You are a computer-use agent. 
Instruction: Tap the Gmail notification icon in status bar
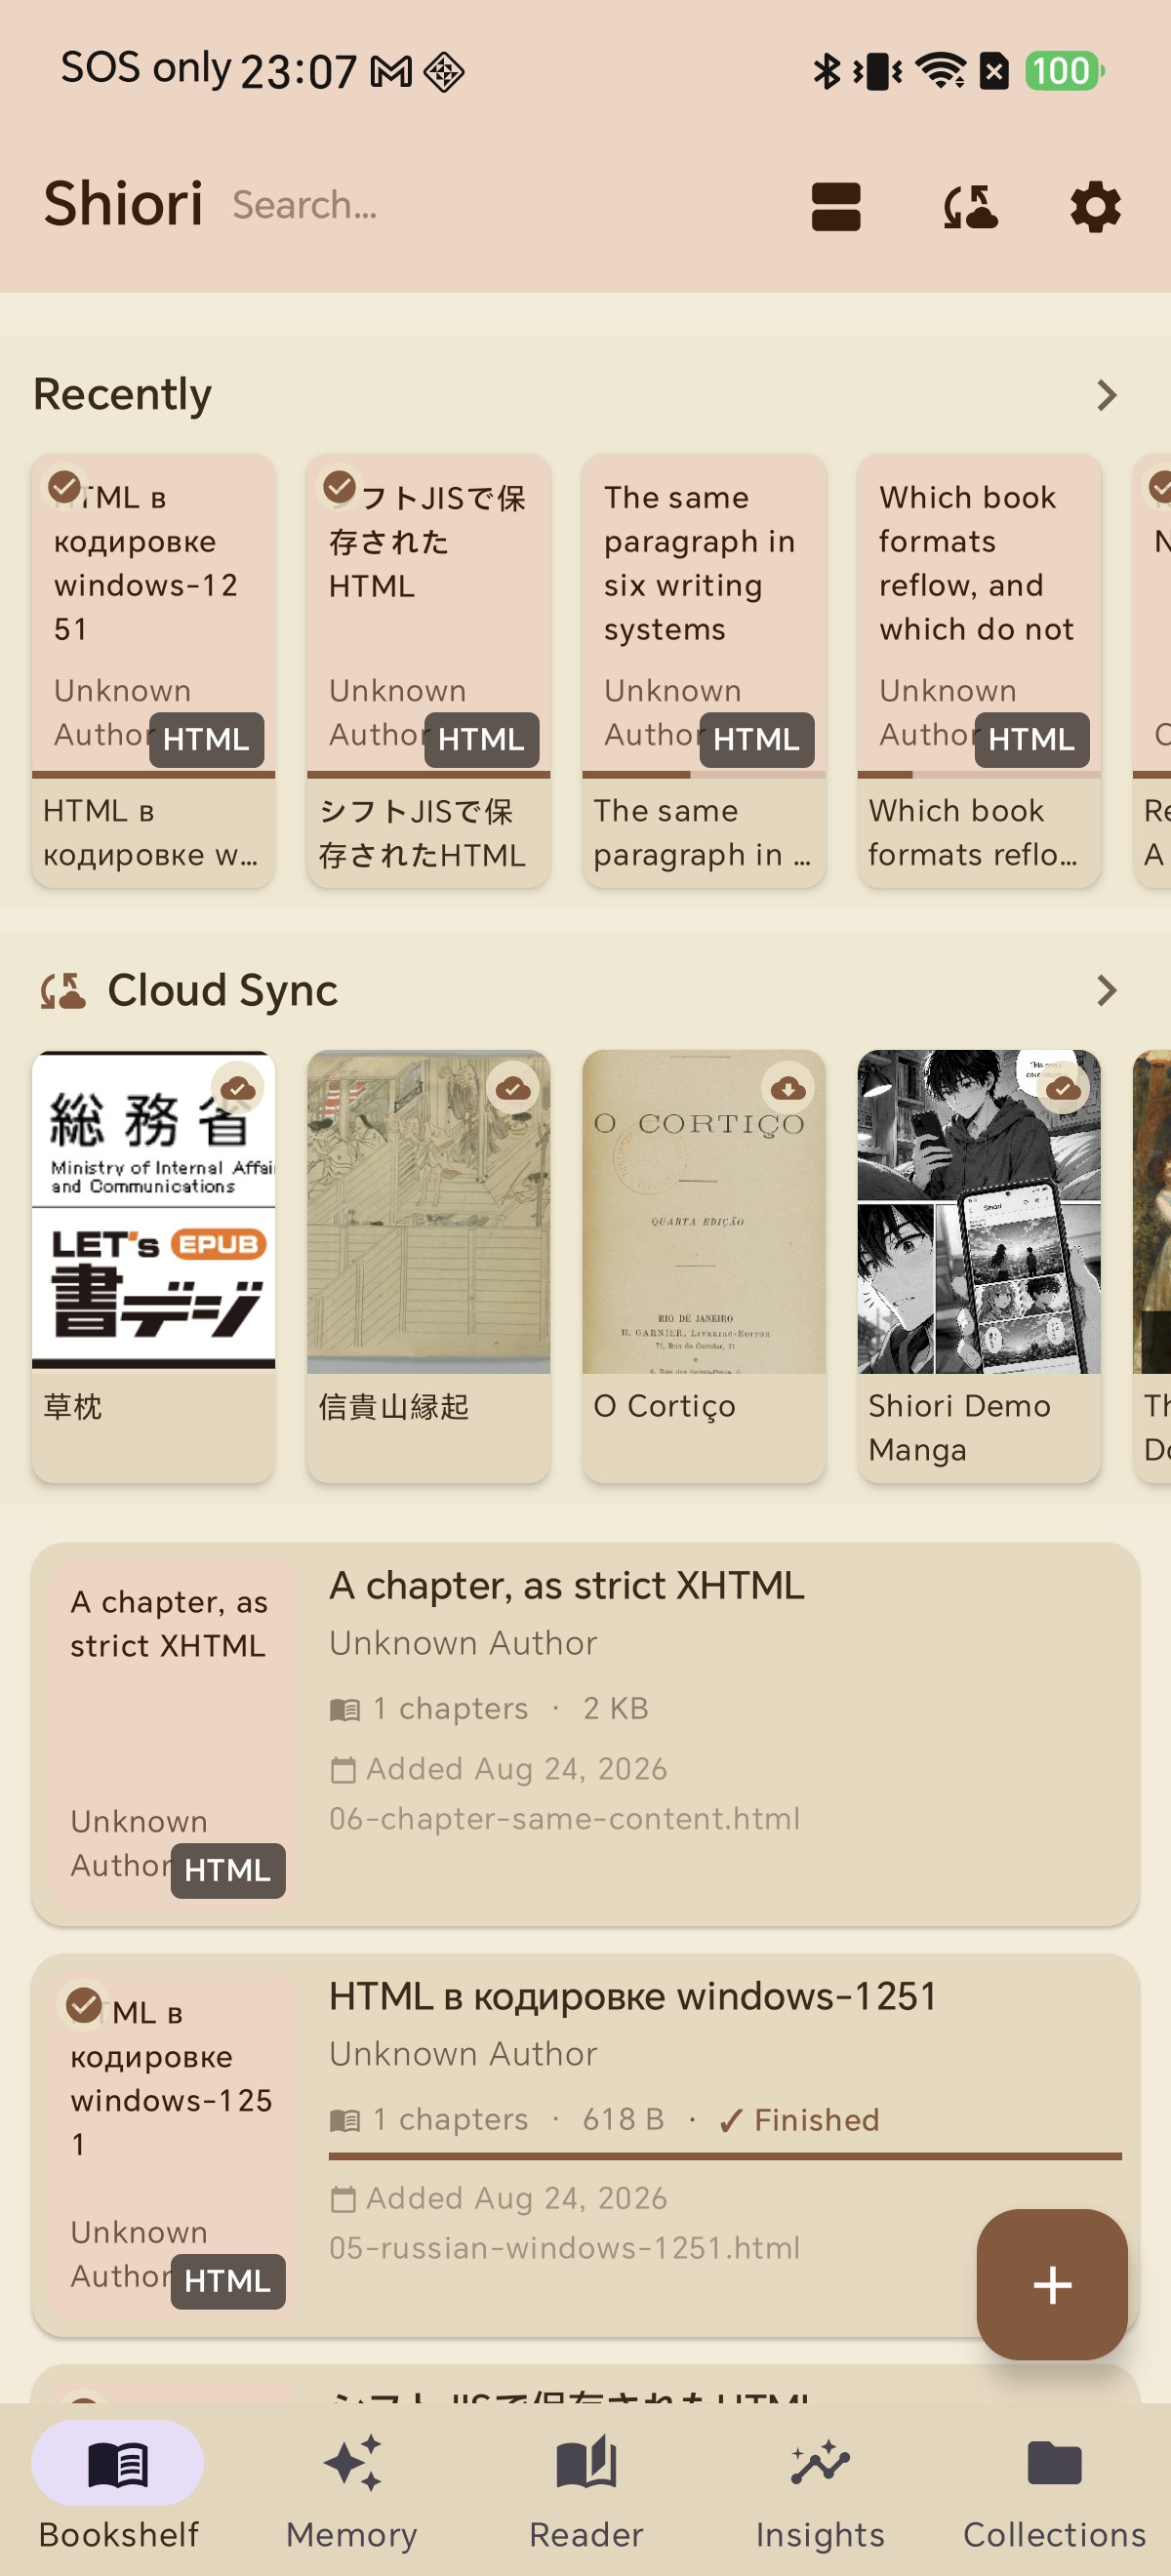click(390, 71)
